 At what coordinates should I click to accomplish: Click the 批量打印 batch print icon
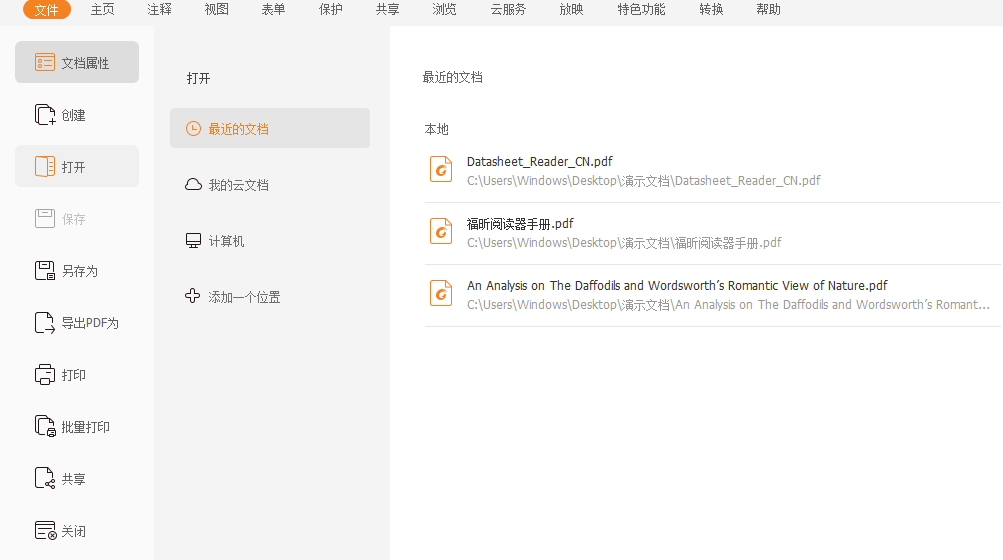coord(45,426)
